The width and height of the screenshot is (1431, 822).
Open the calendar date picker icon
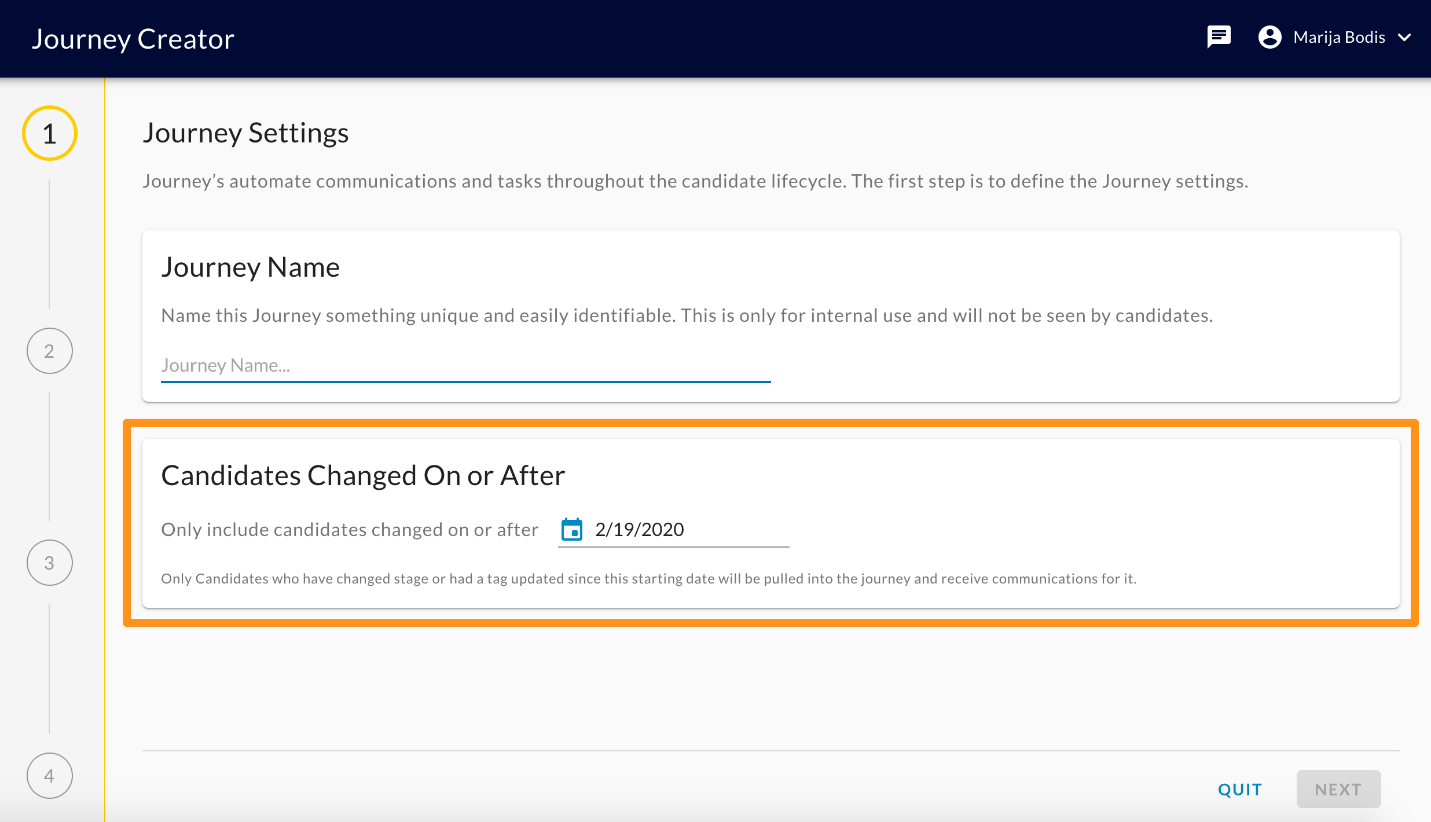tap(572, 530)
